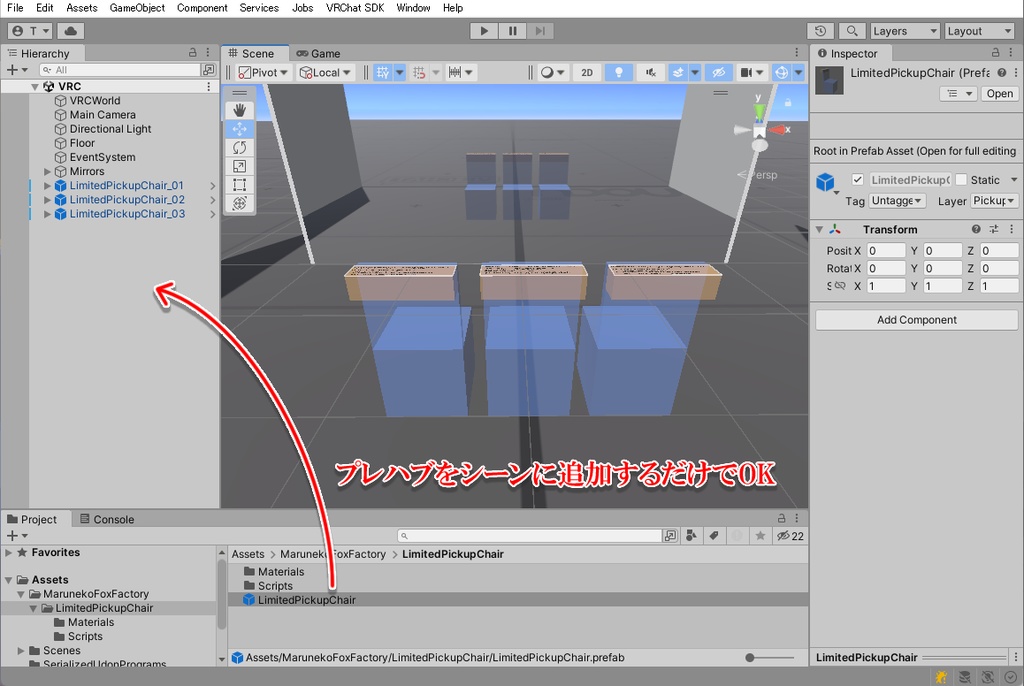This screenshot has height=686, width=1024.
Task: Open the GameObject menu
Action: [137, 8]
